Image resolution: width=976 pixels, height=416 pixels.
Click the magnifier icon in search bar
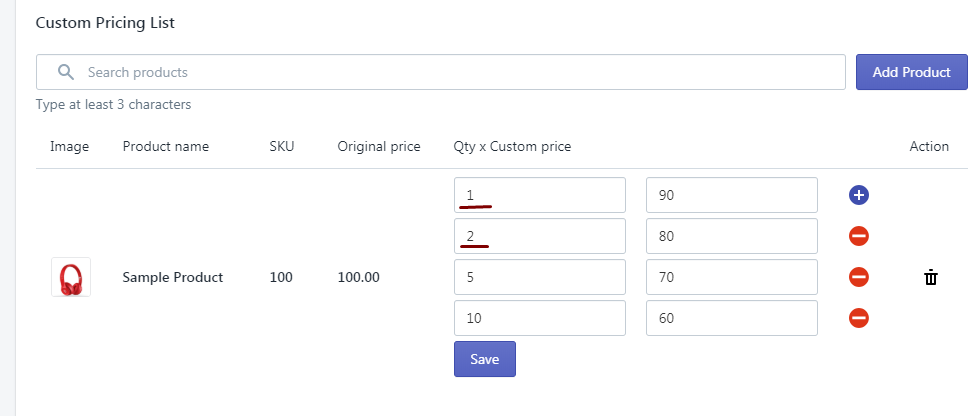[x=66, y=72]
